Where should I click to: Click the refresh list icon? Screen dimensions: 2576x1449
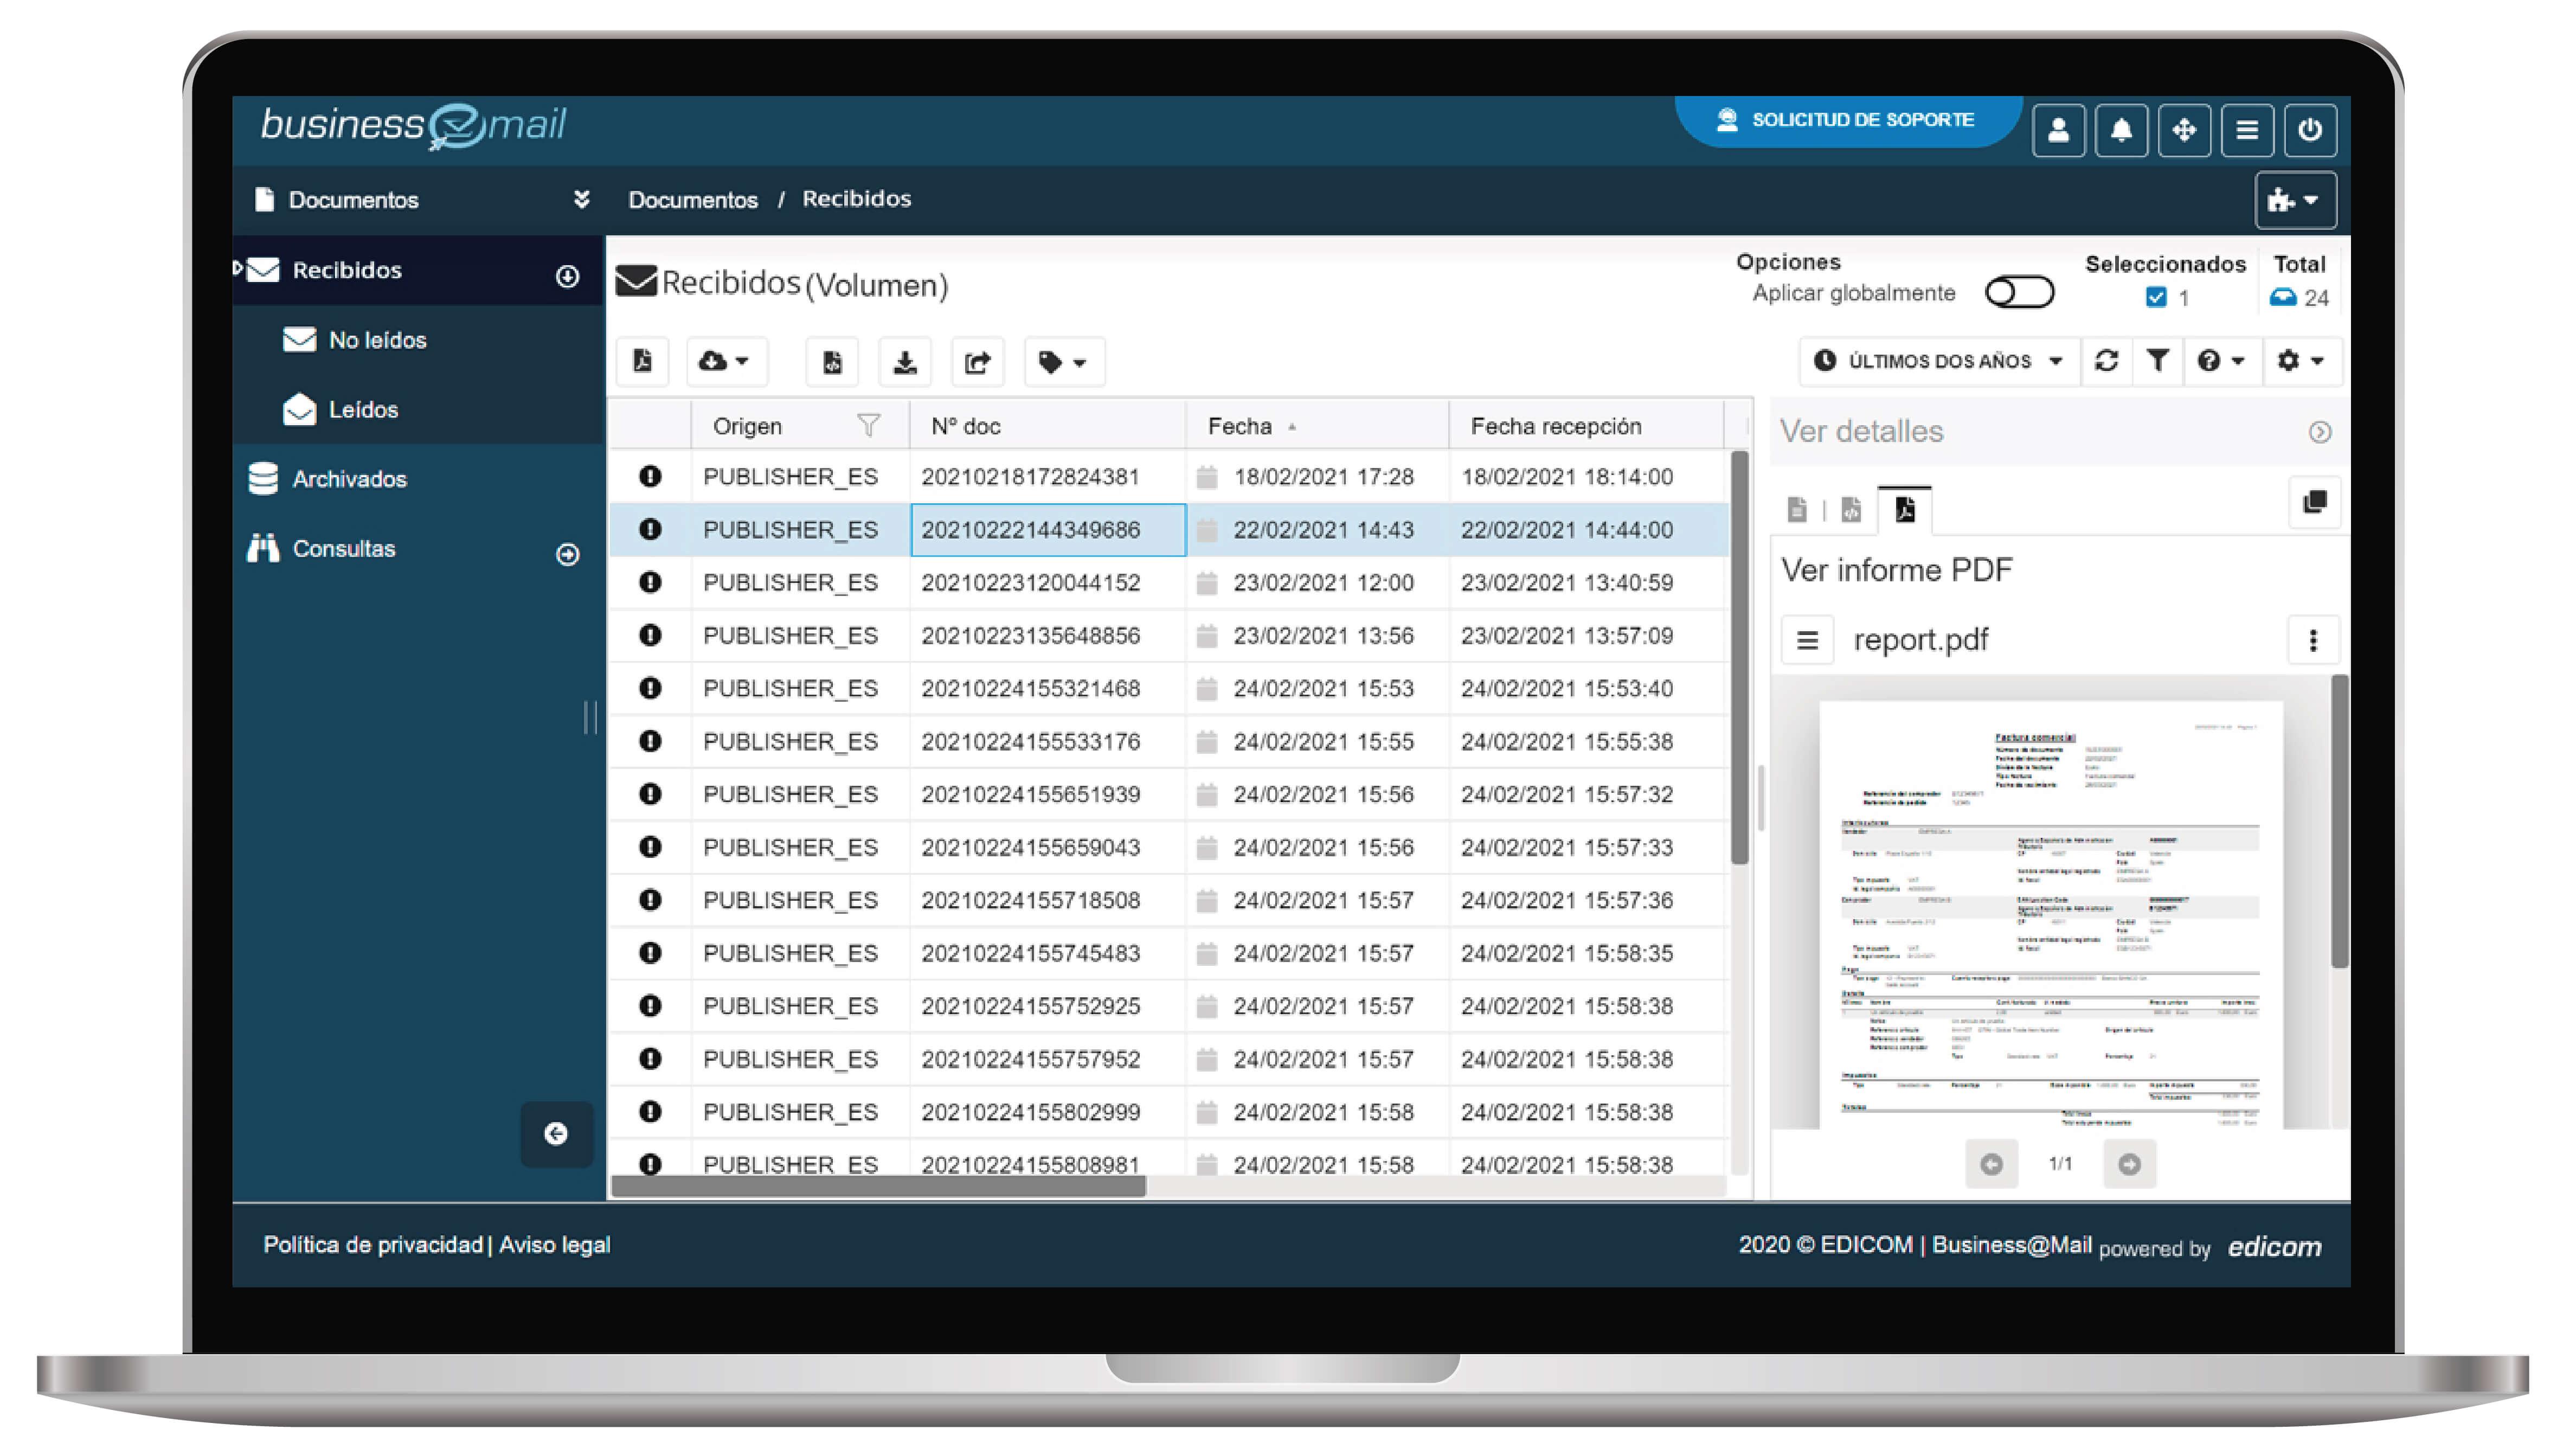click(x=2106, y=361)
